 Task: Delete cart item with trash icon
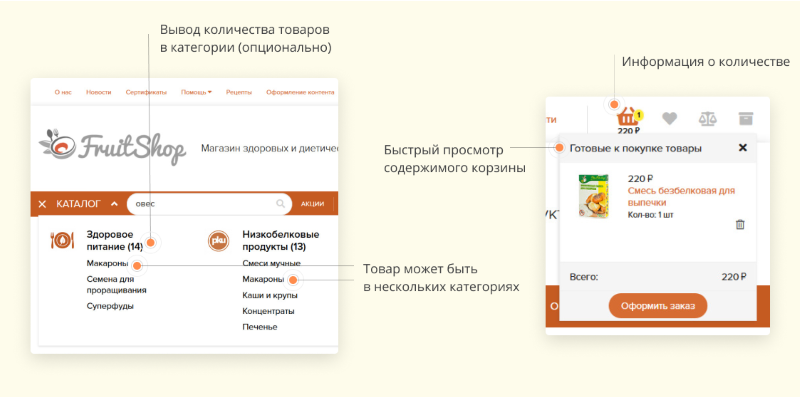coord(740,224)
